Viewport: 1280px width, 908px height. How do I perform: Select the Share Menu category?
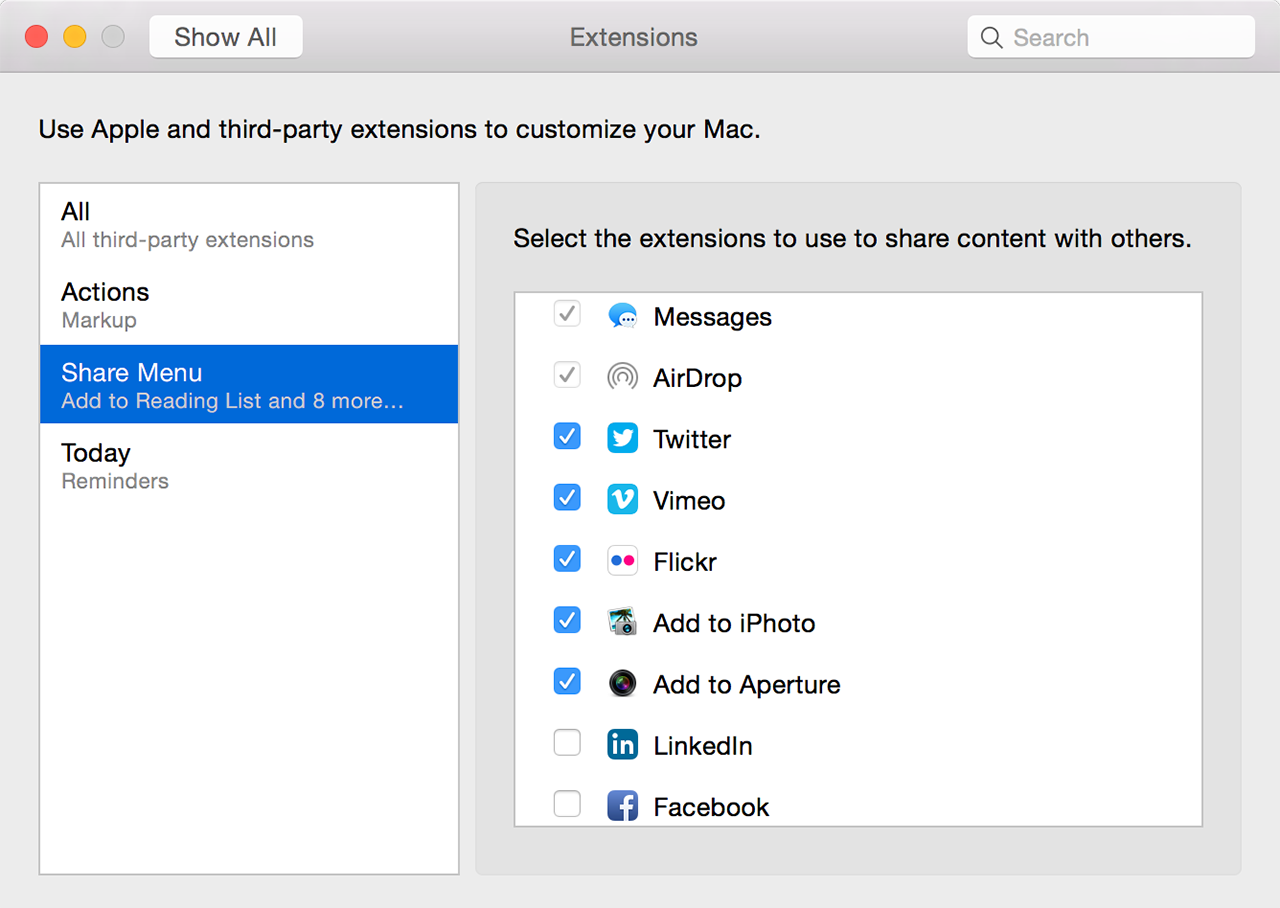(x=249, y=385)
